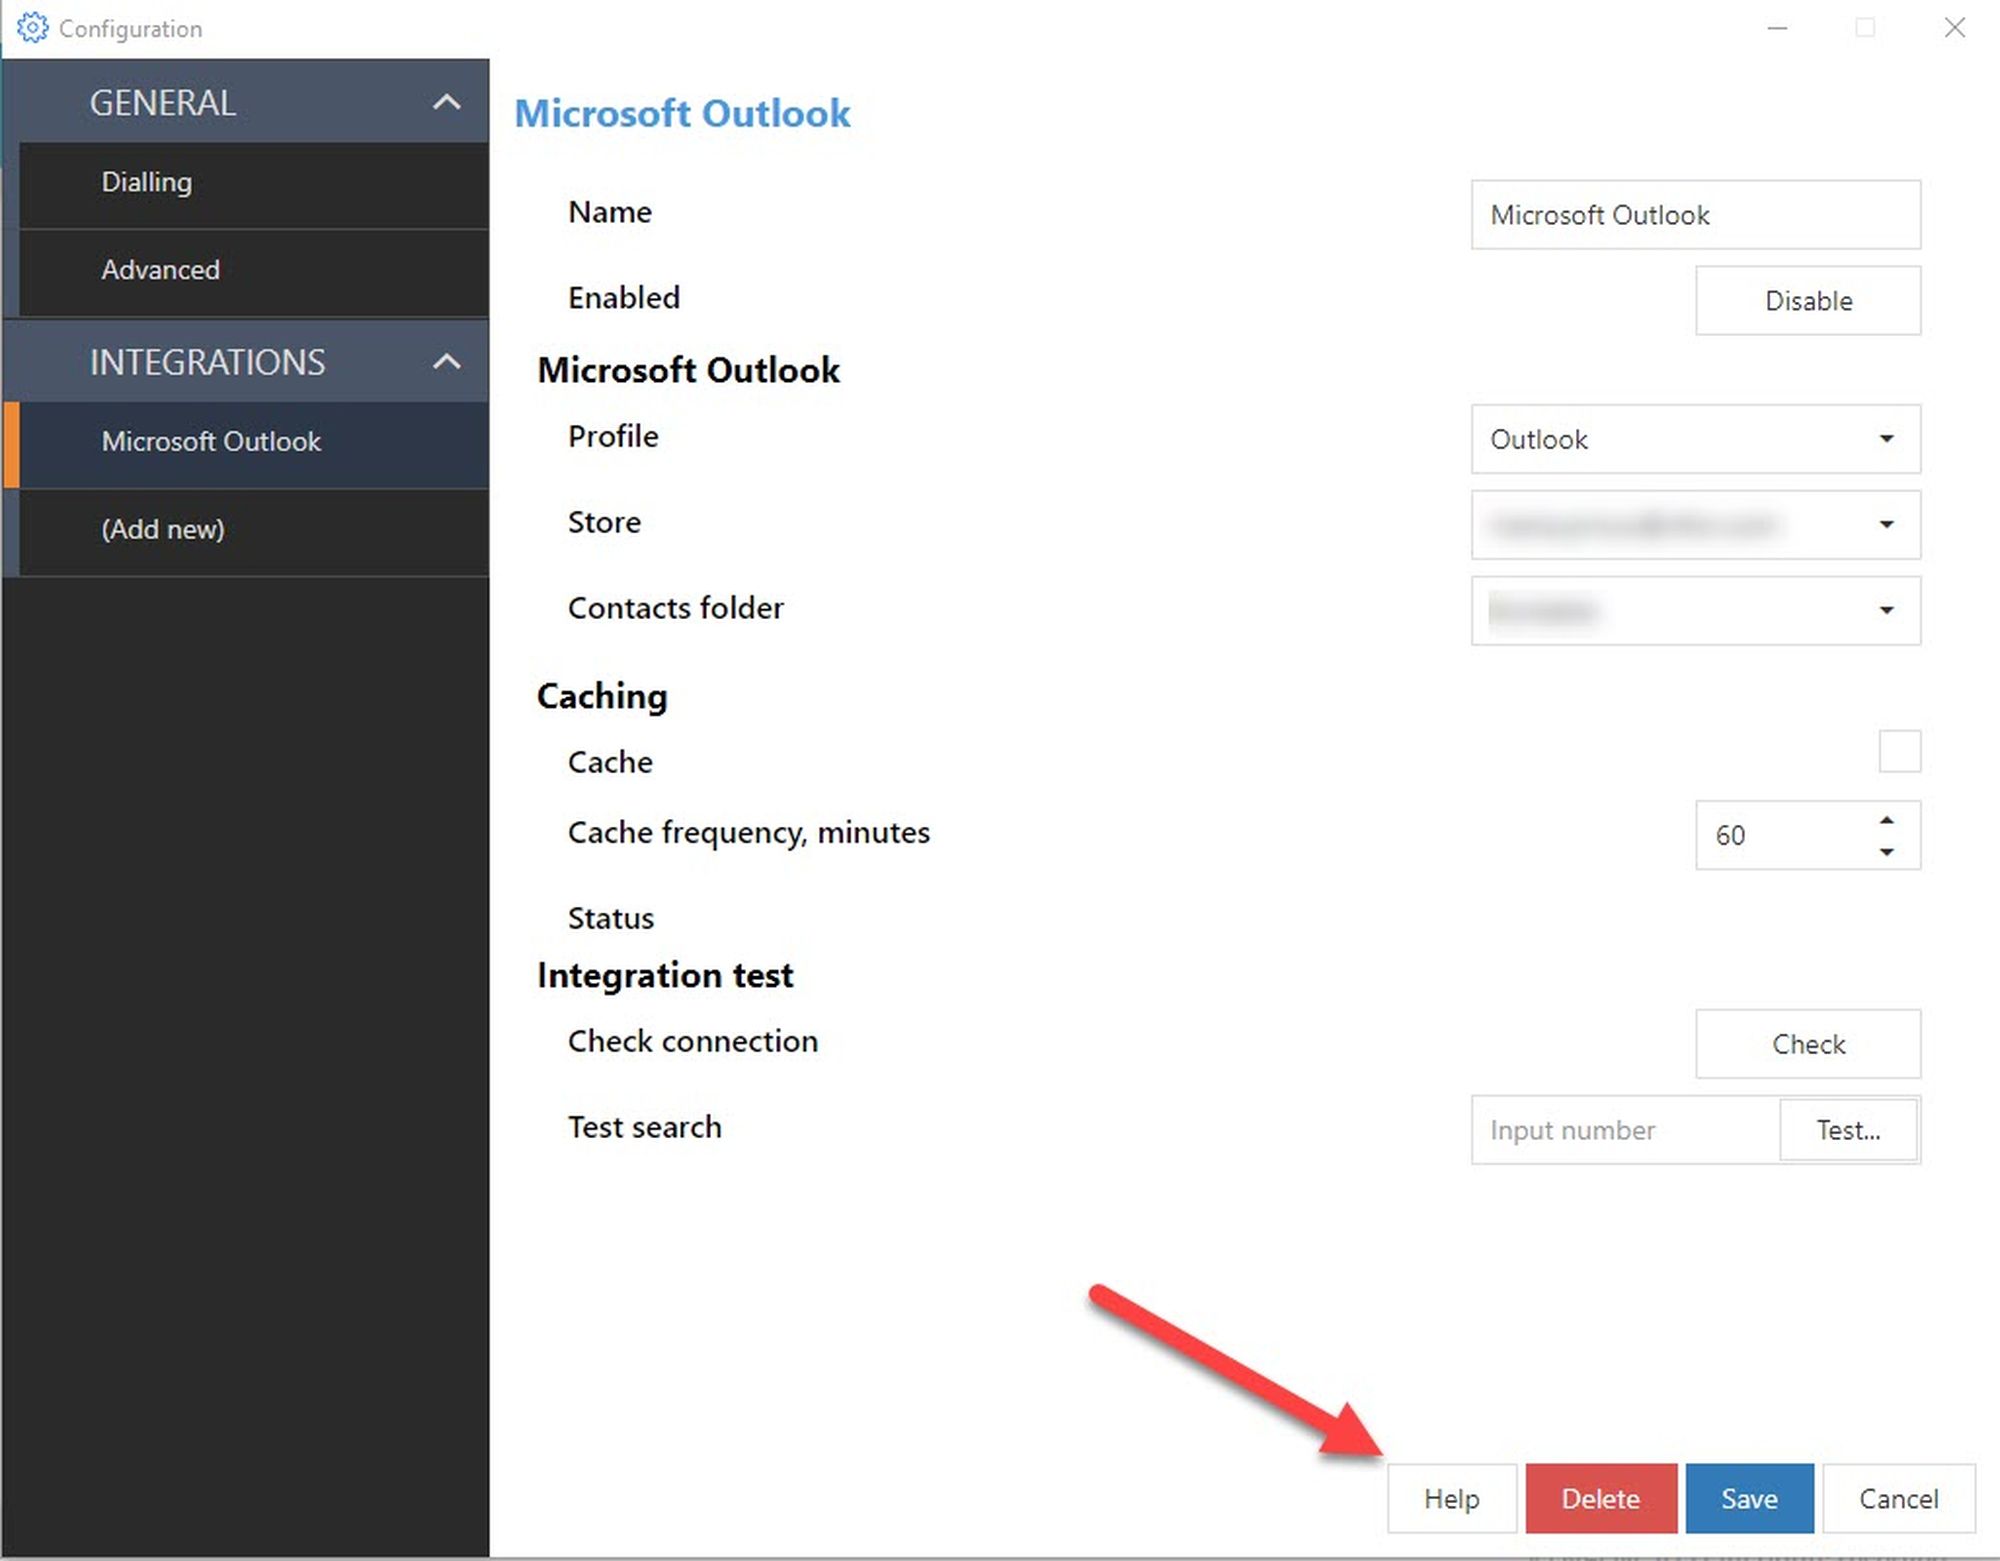
Task: Click the Check connection button
Action: [x=1807, y=1044]
